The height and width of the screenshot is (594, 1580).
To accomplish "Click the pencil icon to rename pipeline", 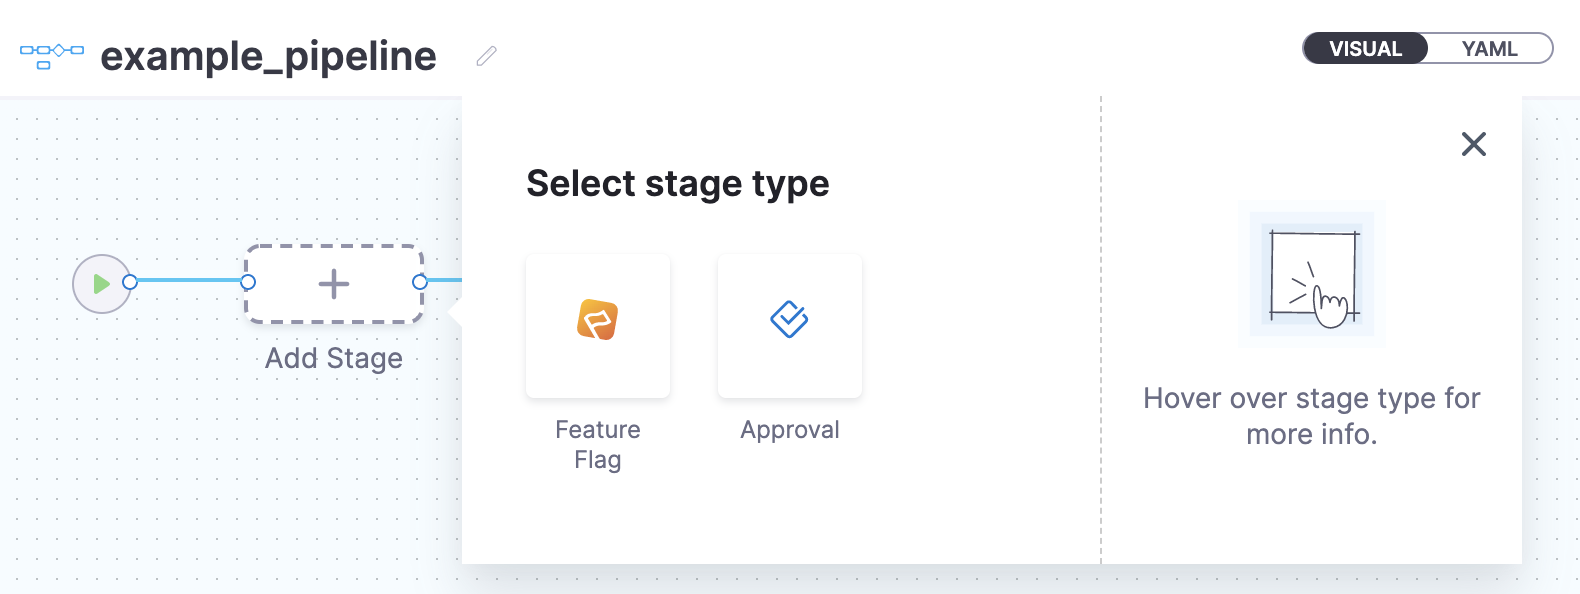I will click(487, 56).
